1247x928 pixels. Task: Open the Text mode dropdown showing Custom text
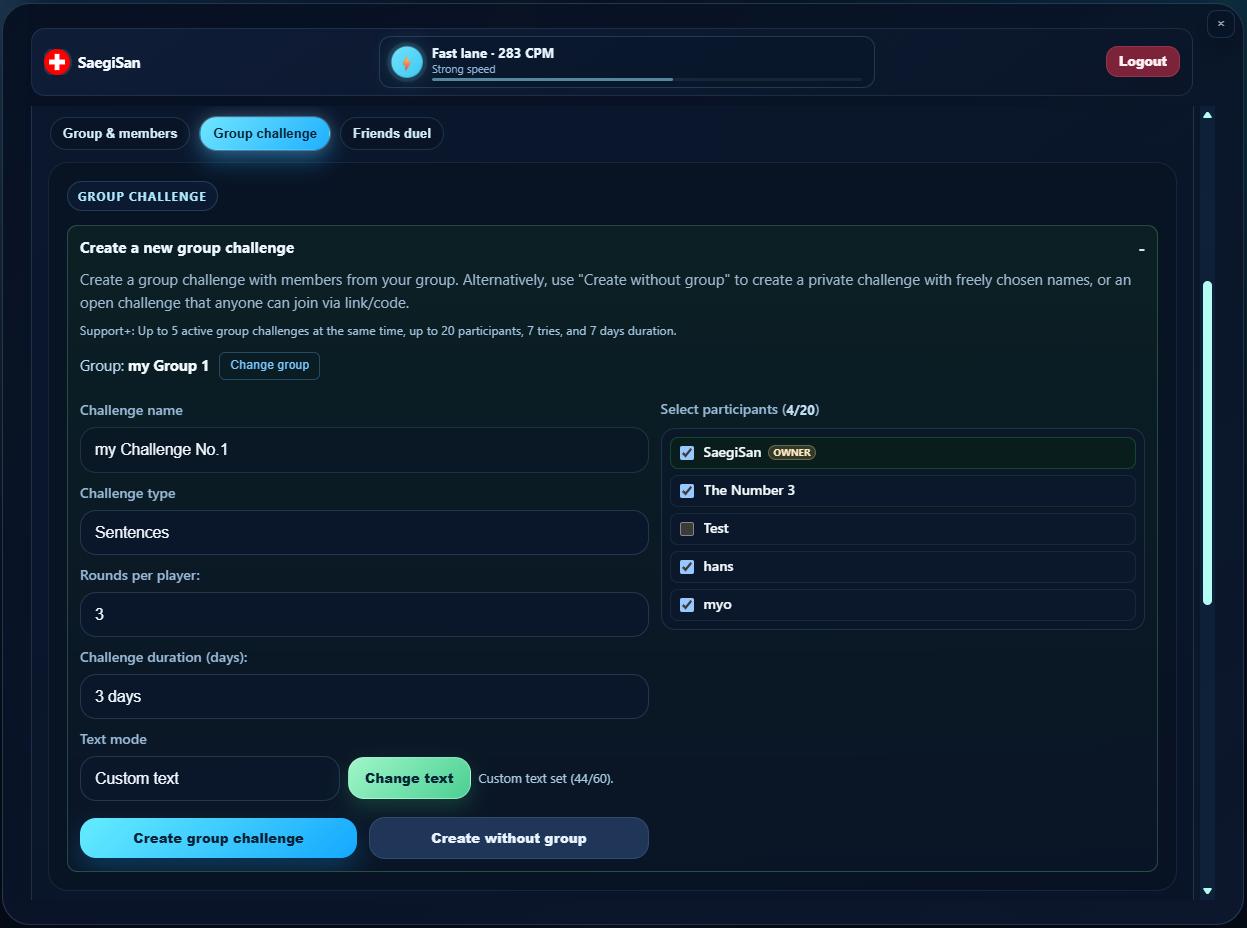(210, 778)
